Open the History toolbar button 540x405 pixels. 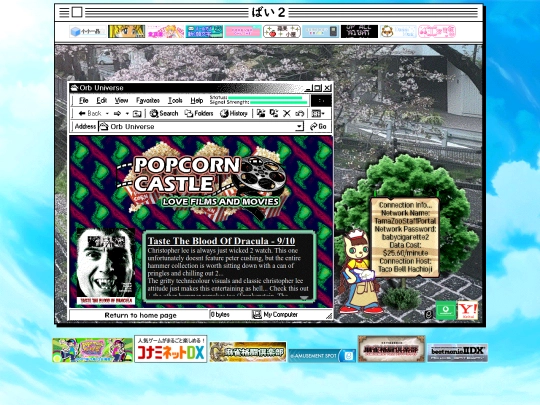pyautogui.click(x=234, y=113)
